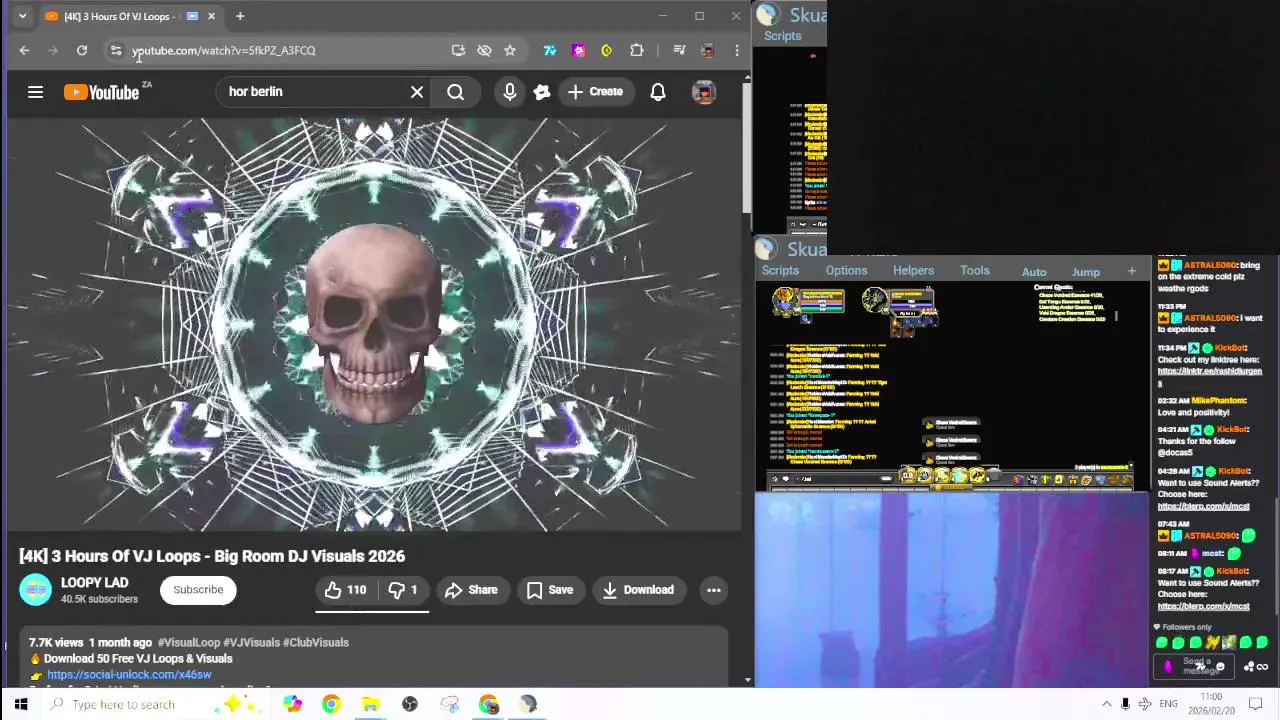The height and width of the screenshot is (720, 1280).
Task: Open the Chrome three-dot menu
Action: pyautogui.click(x=737, y=50)
